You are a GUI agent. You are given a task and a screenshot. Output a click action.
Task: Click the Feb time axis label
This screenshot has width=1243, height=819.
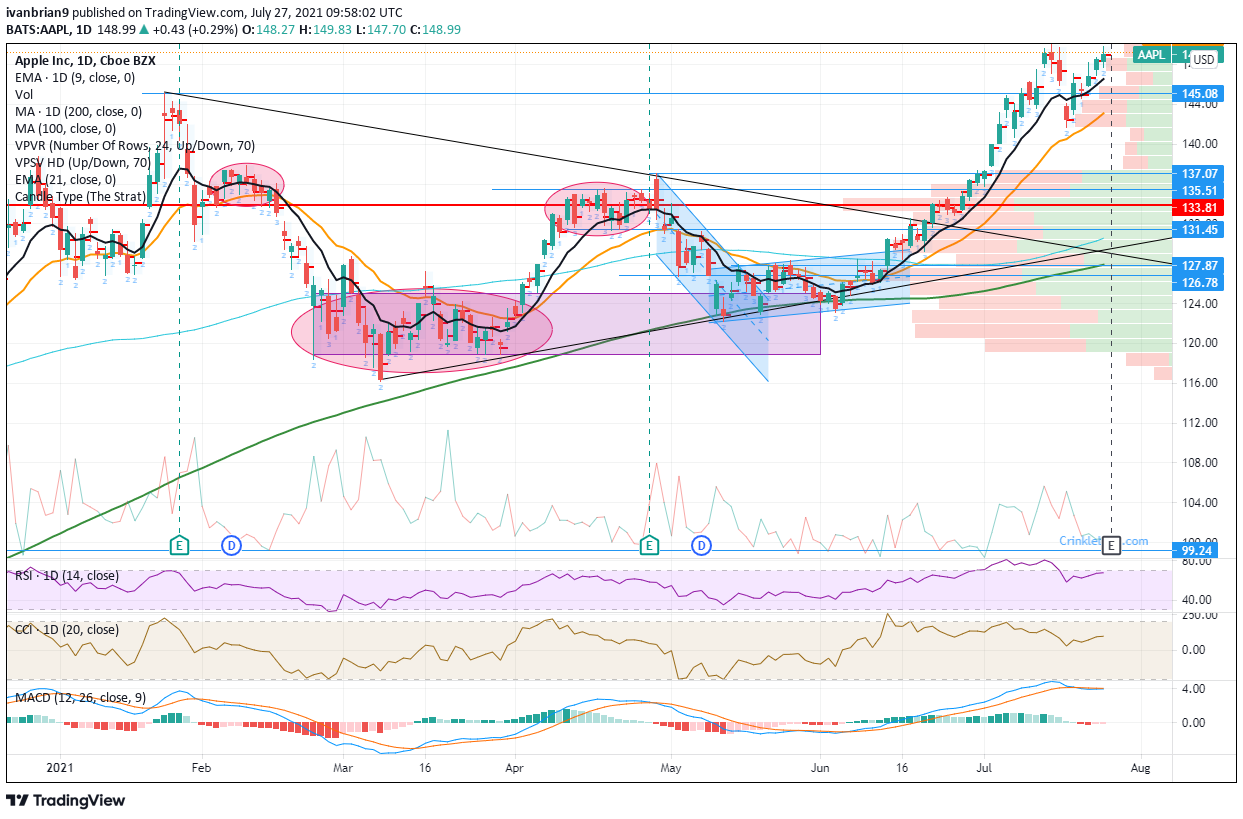(x=202, y=768)
